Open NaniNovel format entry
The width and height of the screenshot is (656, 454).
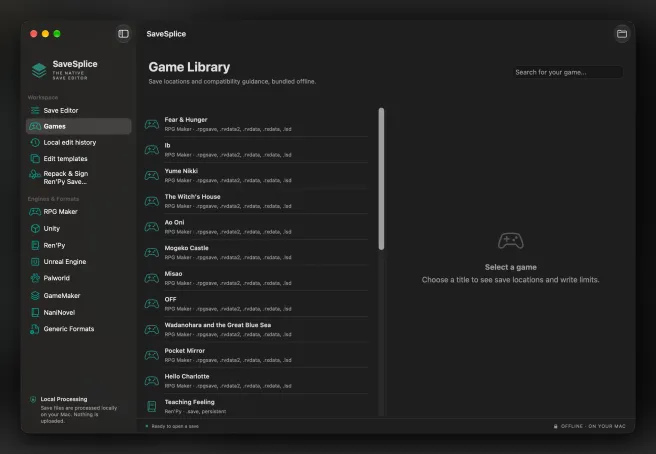(79, 313)
